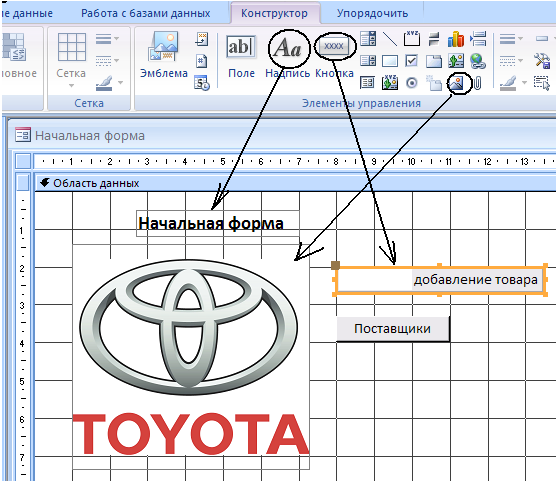557x482 pixels.
Task: Select the Toyota logo image
Action: click(x=191, y=357)
